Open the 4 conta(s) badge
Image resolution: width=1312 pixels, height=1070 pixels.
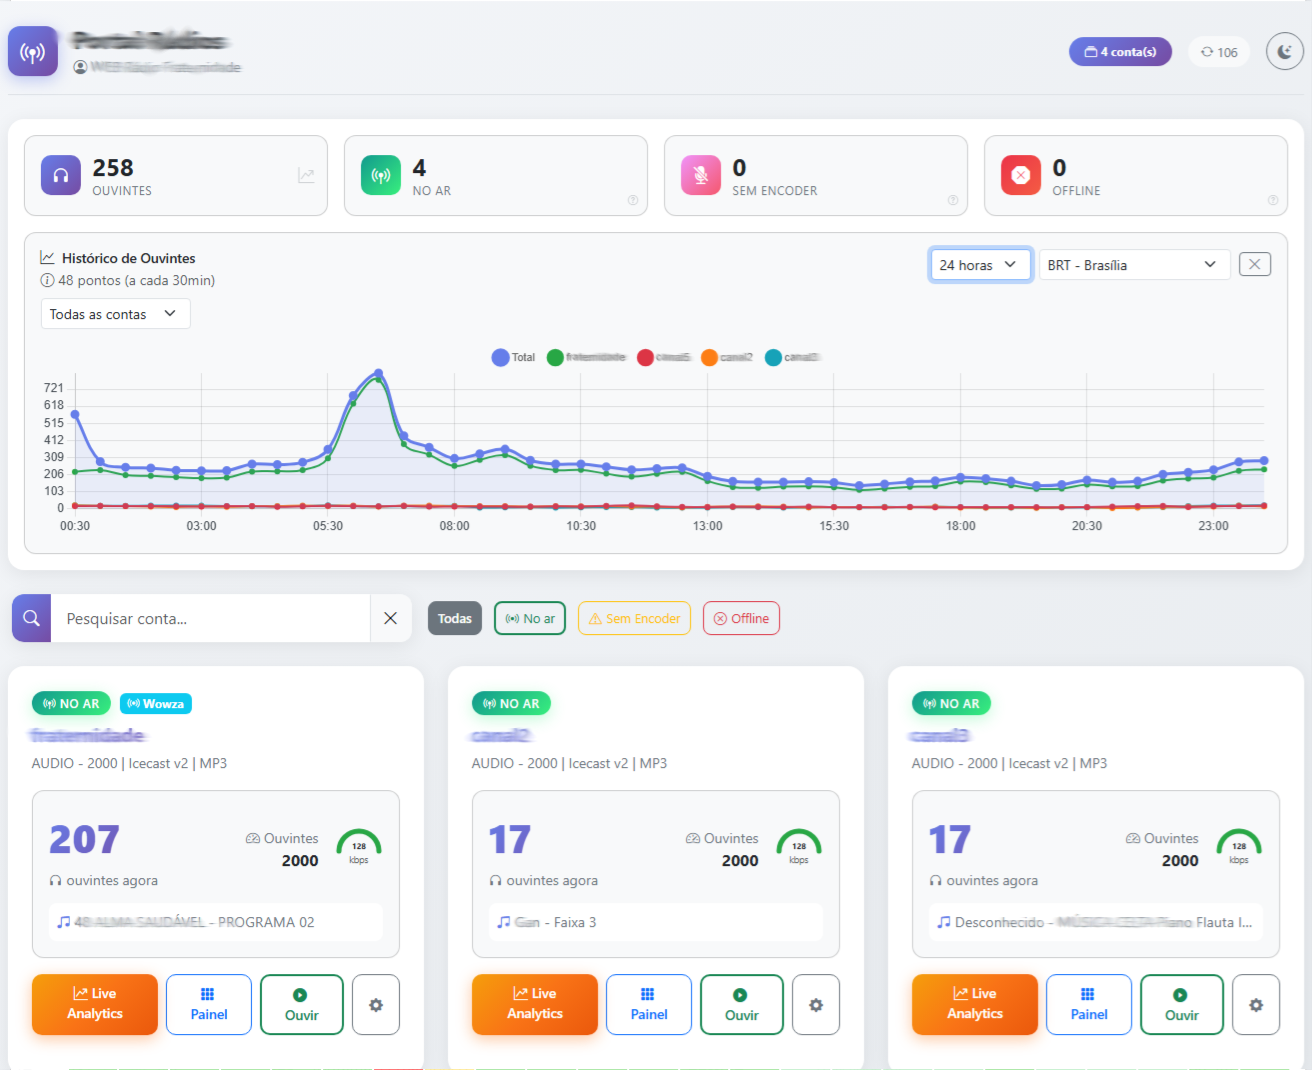pyautogui.click(x=1120, y=52)
